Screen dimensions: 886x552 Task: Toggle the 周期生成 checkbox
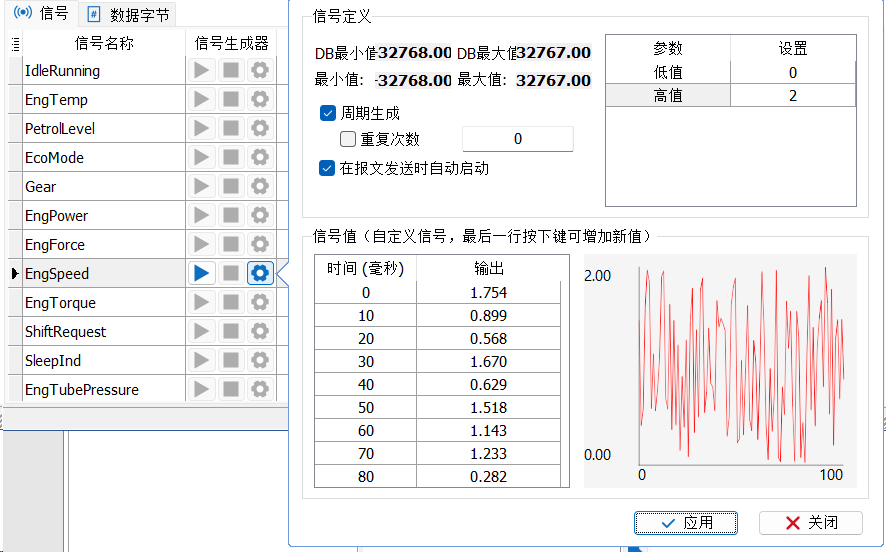pos(328,114)
